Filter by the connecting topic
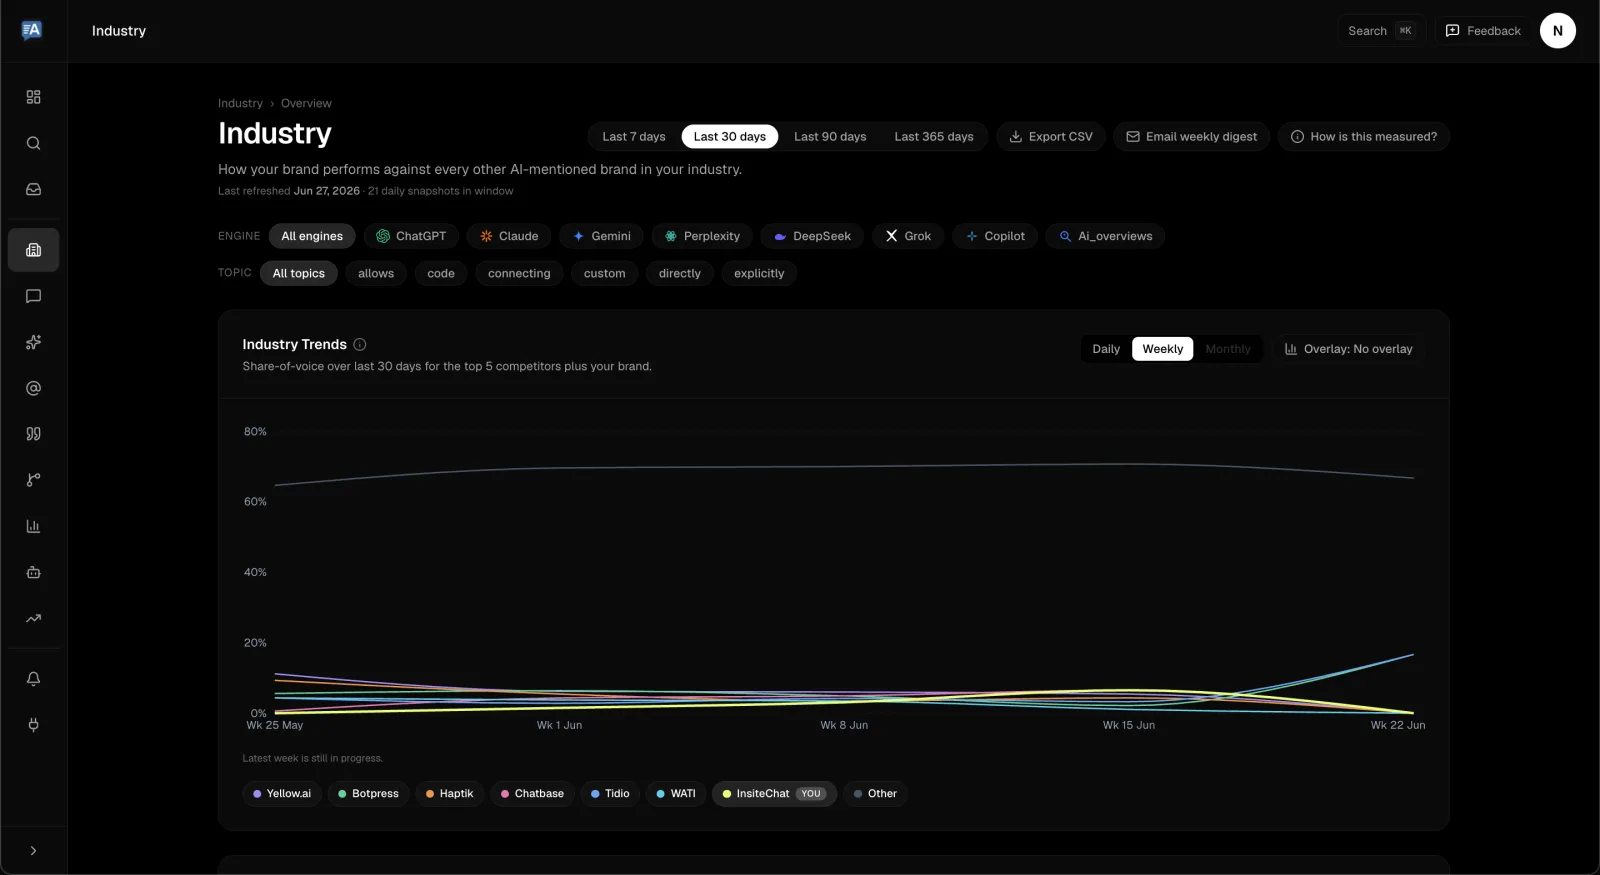The height and width of the screenshot is (875, 1600). click(519, 273)
